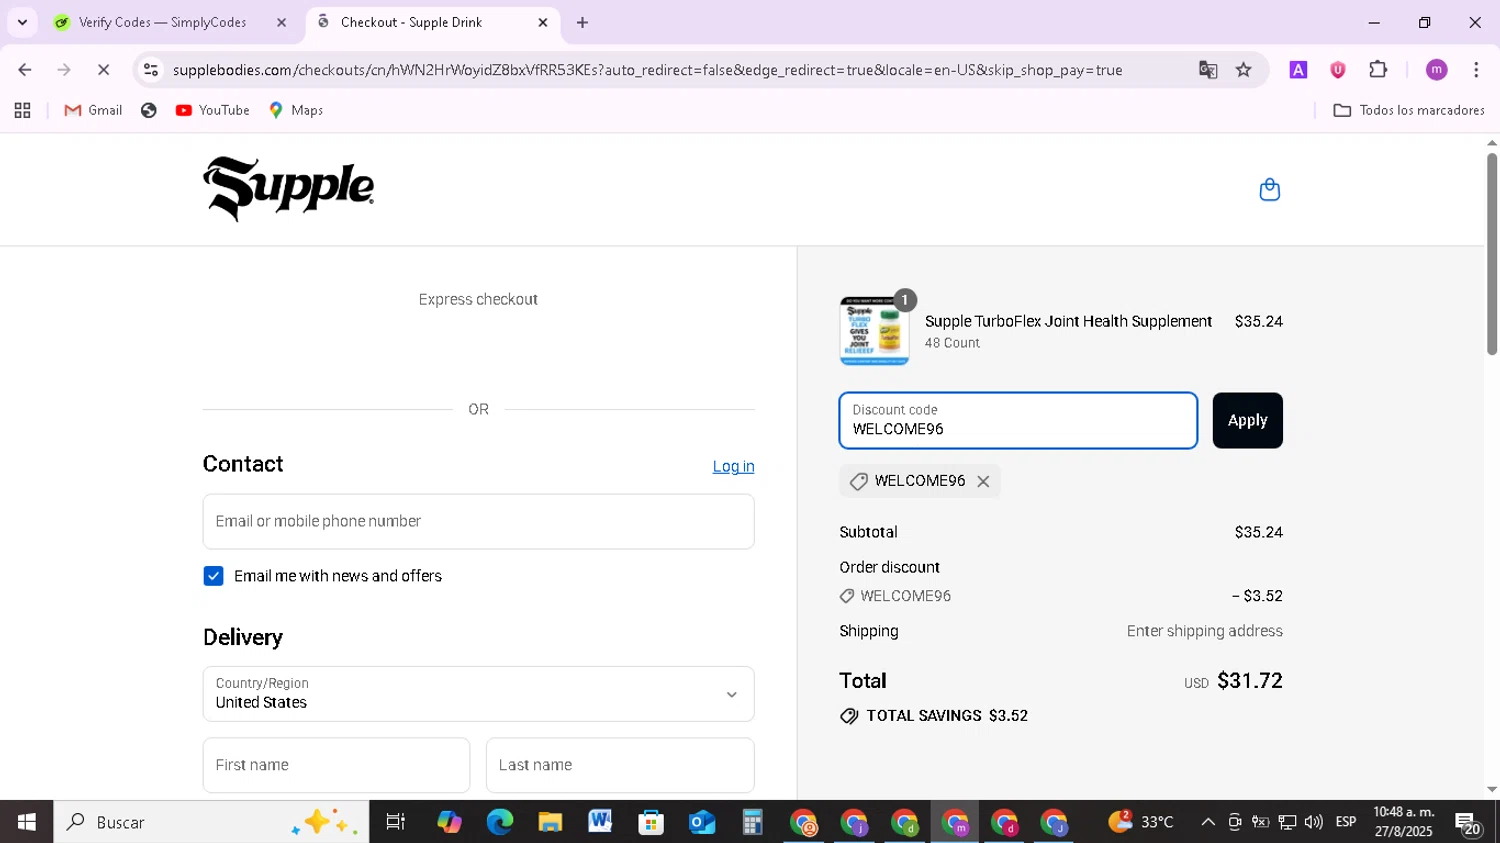Close the Verify Codes — SimplyCodes tab
This screenshot has width=1500, height=843.
(x=281, y=22)
